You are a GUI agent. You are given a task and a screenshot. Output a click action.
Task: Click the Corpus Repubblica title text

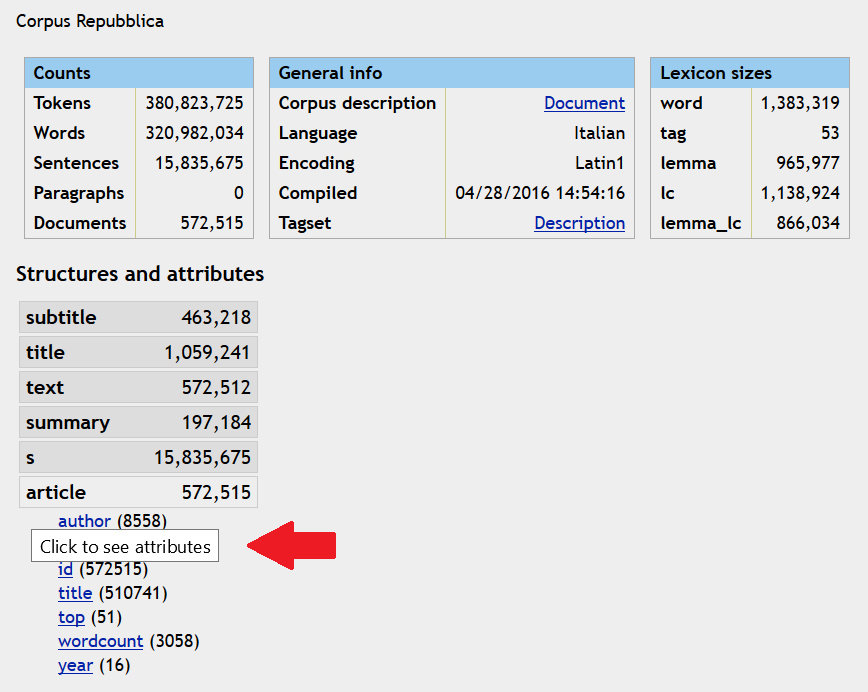point(90,21)
